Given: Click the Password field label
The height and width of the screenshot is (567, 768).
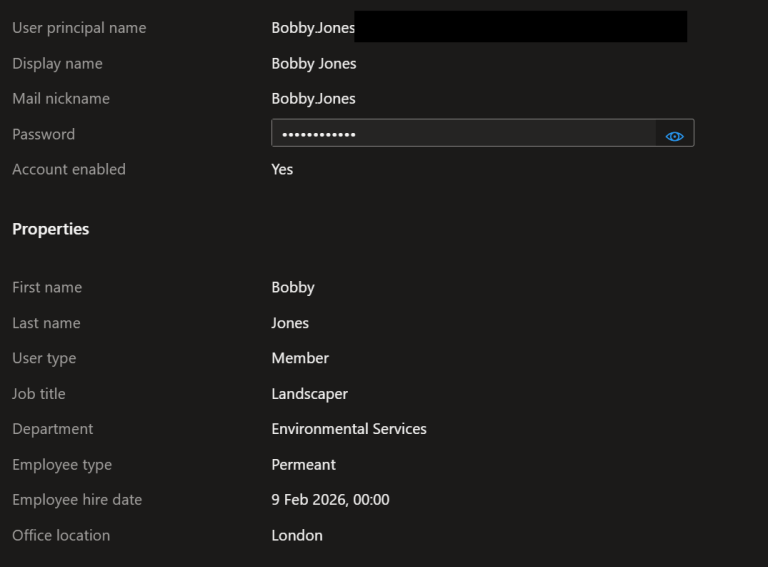Looking at the screenshot, I should coord(43,134).
